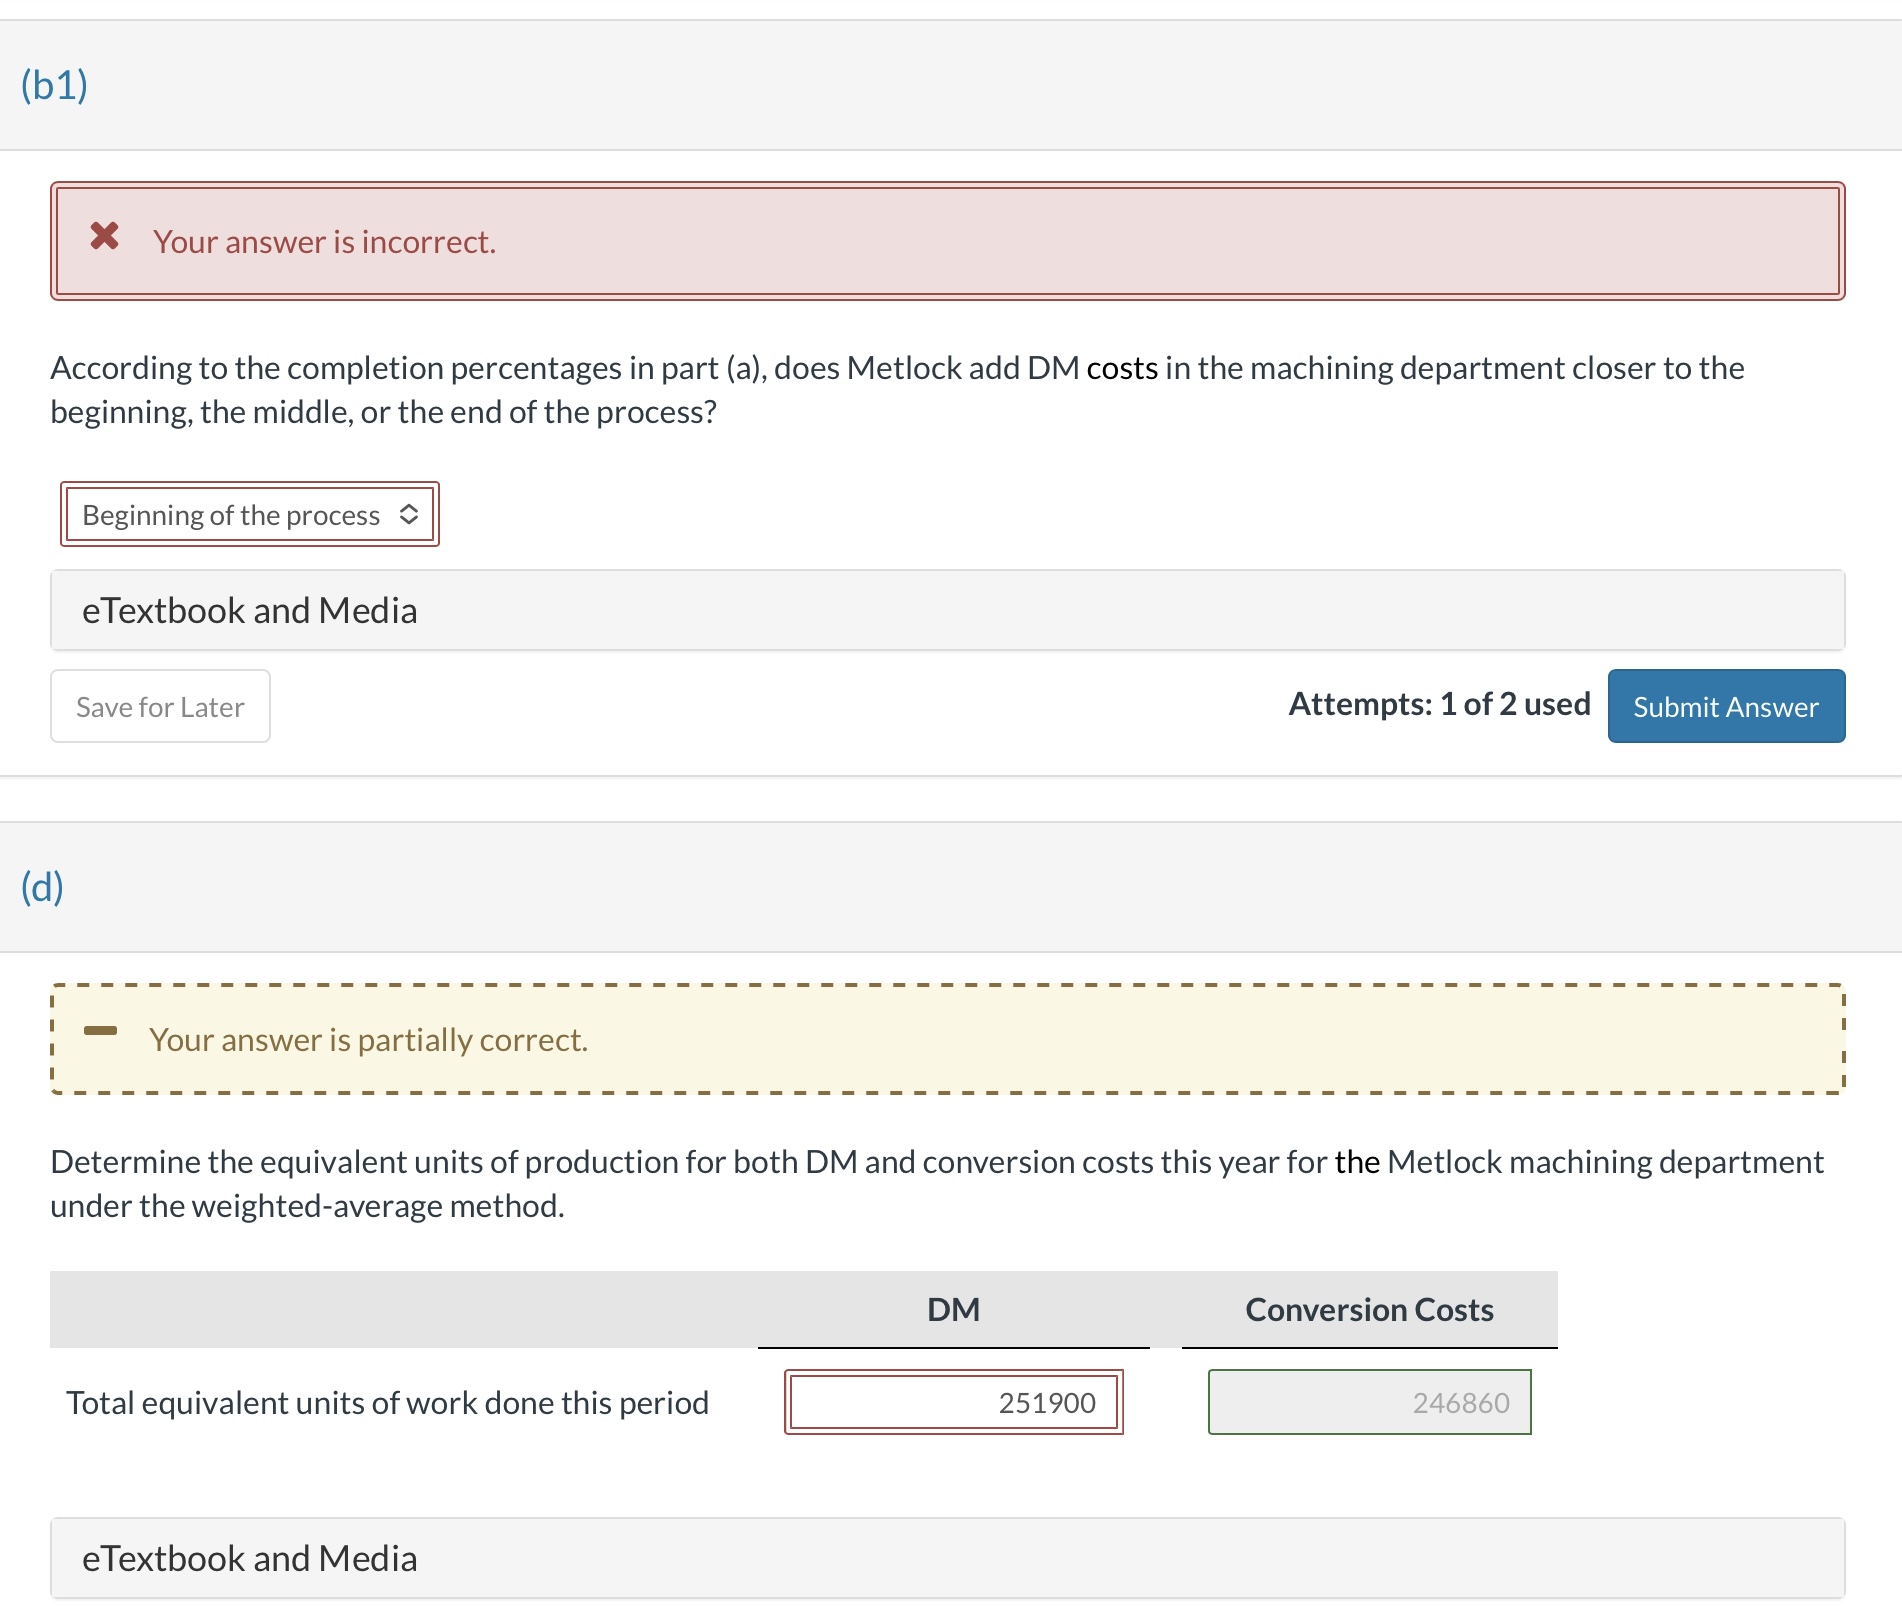
Task: Click the up-down chevron inside the process dropdown
Action: click(410, 515)
